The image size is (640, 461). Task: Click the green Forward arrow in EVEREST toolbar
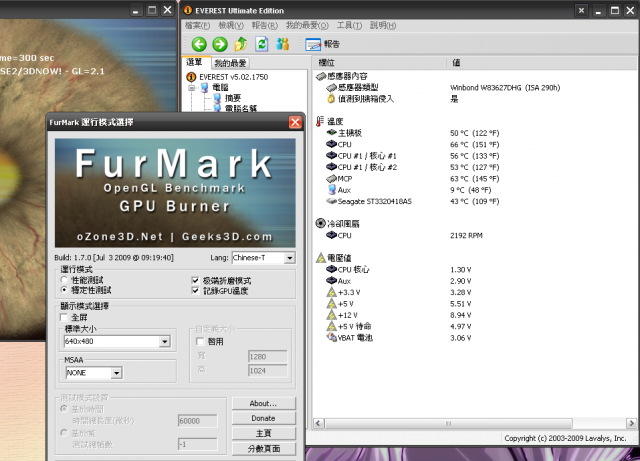[x=220, y=44]
